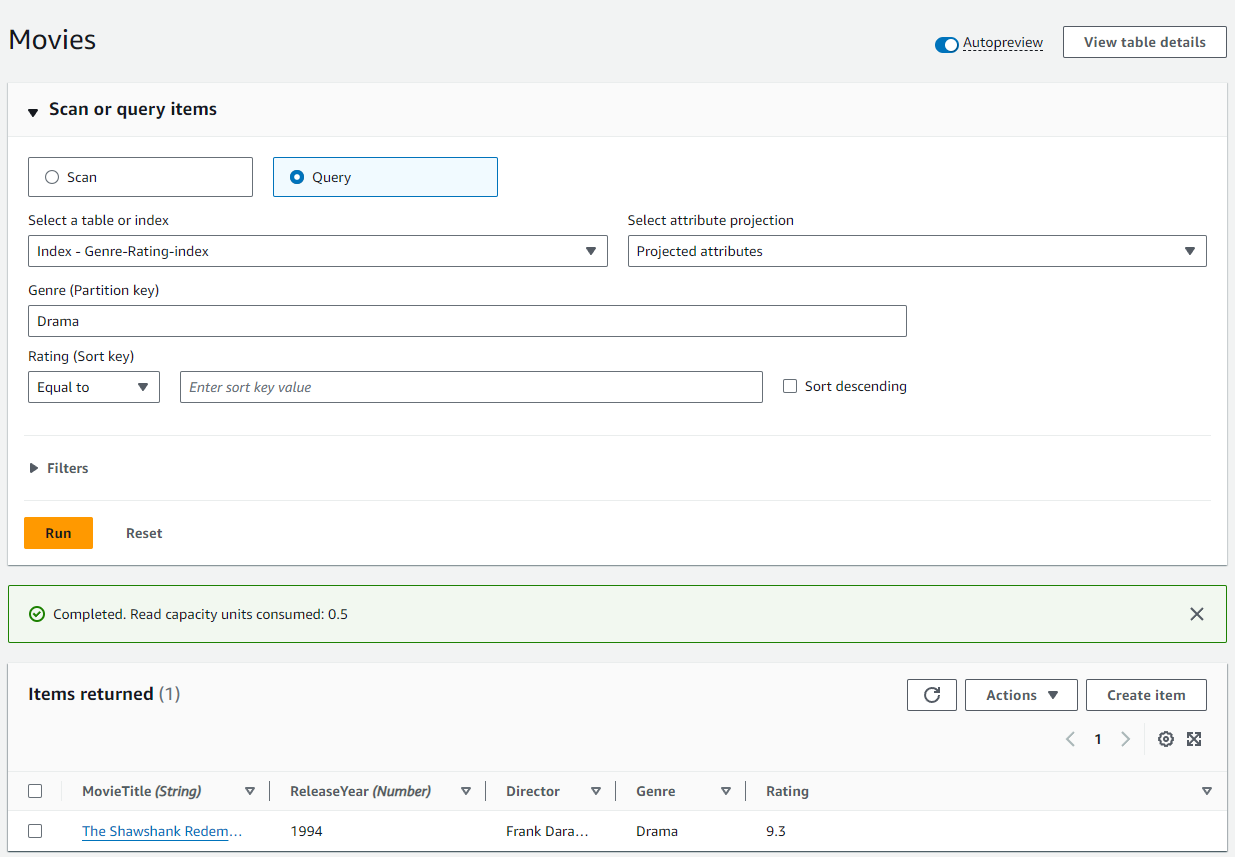Toggle the Autopreview switch

click(x=946, y=44)
